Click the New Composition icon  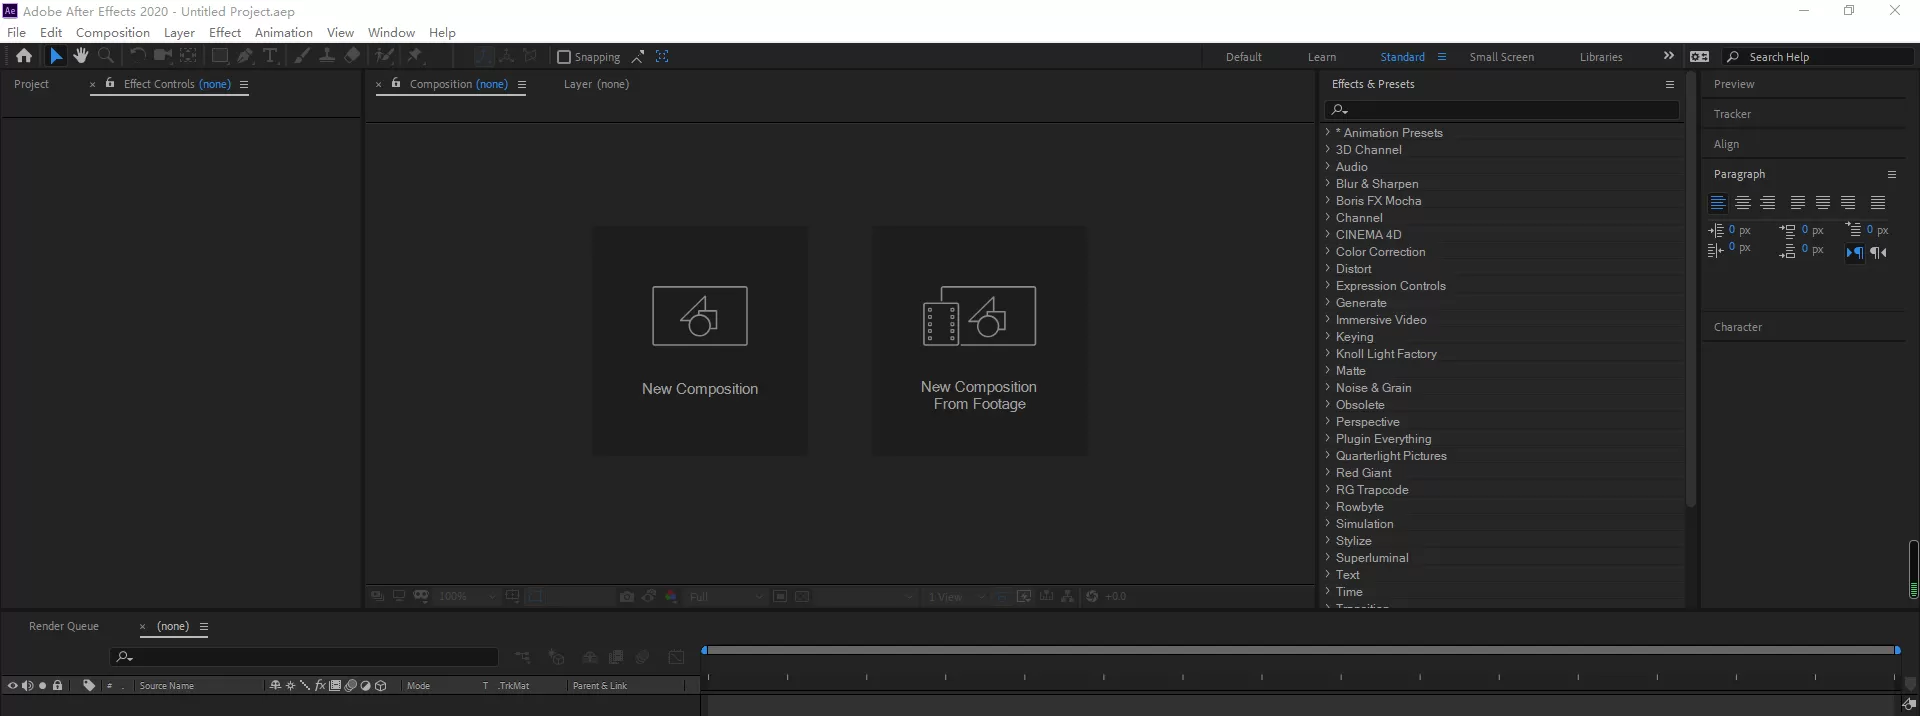point(700,316)
